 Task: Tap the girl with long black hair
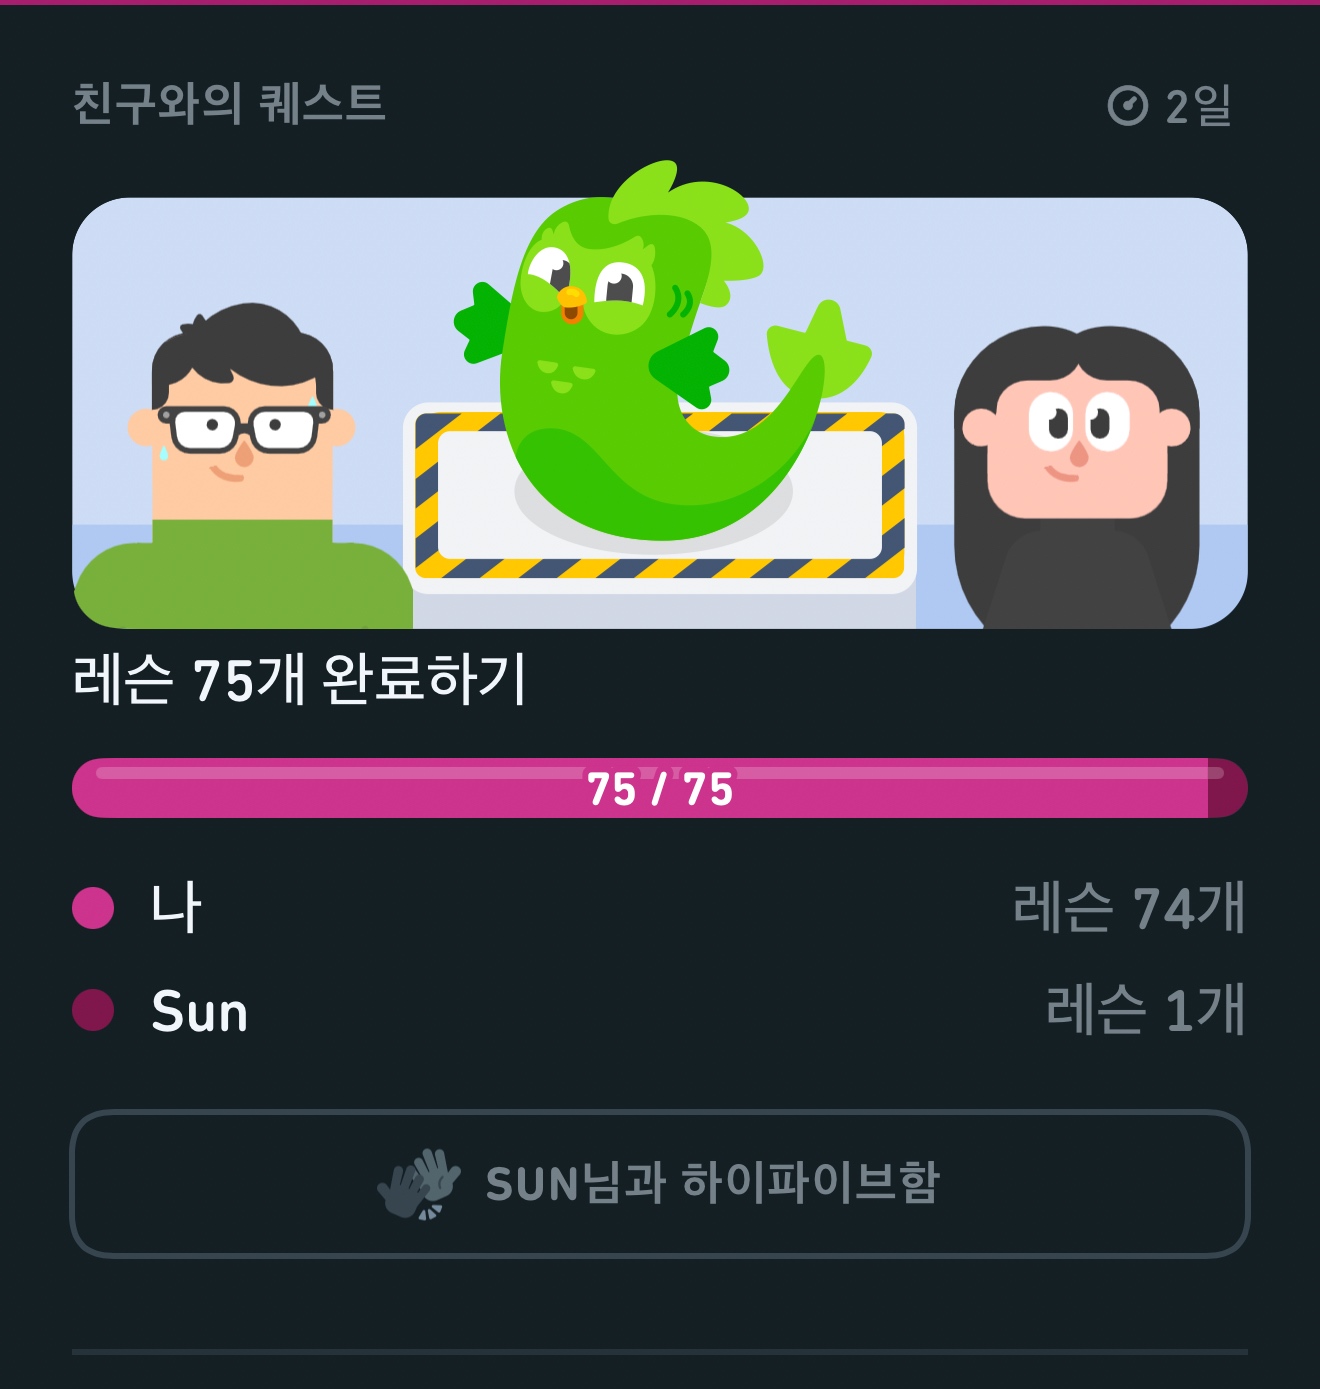[1076, 470]
